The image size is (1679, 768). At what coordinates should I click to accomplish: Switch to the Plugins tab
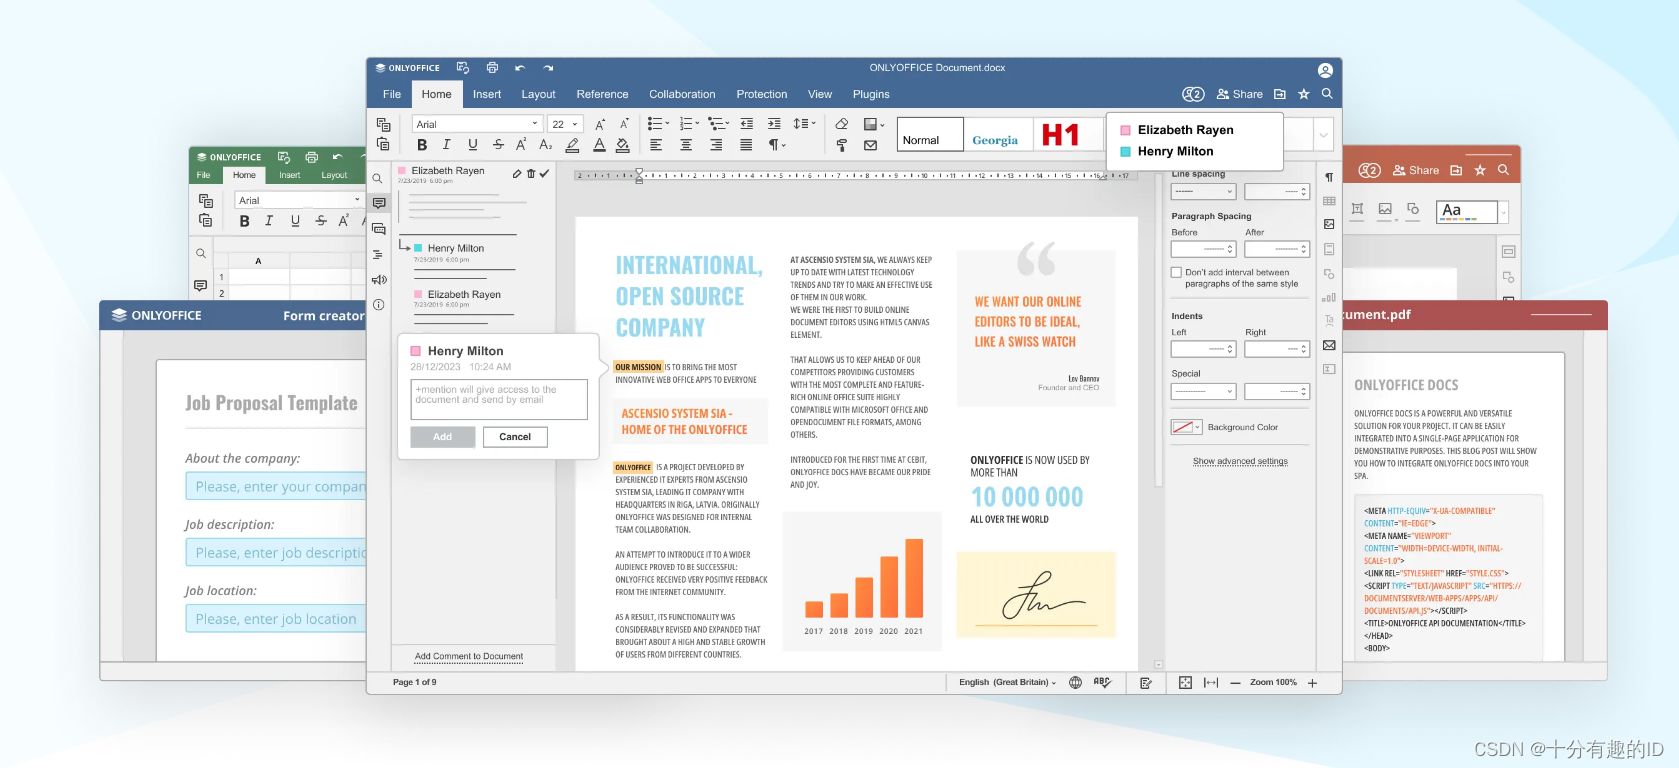click(x=871, y=94)
